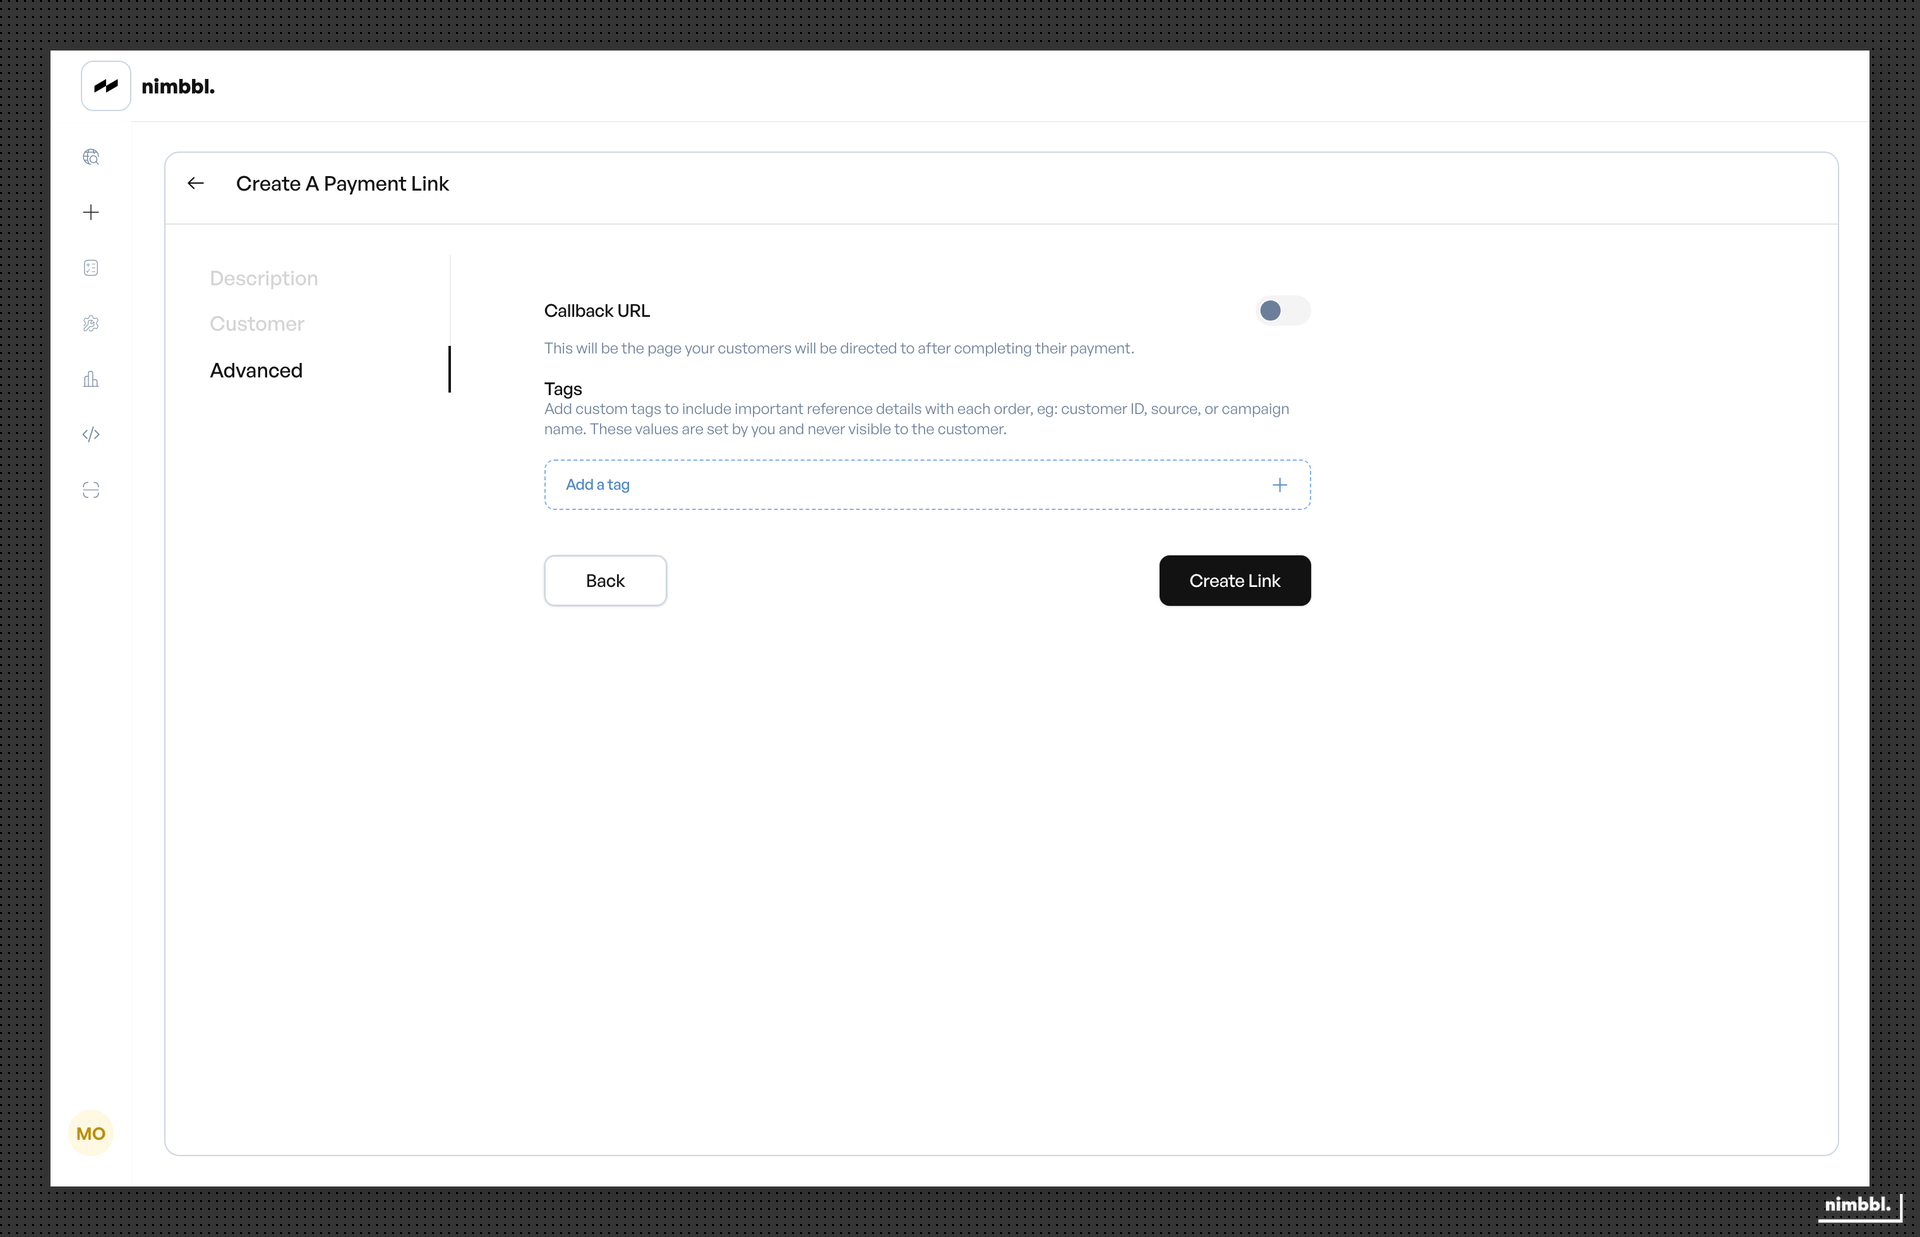The height and width of the screenshot is (1237, 1920).
Task: View analytics with the bar chart icon
Action: click(91, 379)
